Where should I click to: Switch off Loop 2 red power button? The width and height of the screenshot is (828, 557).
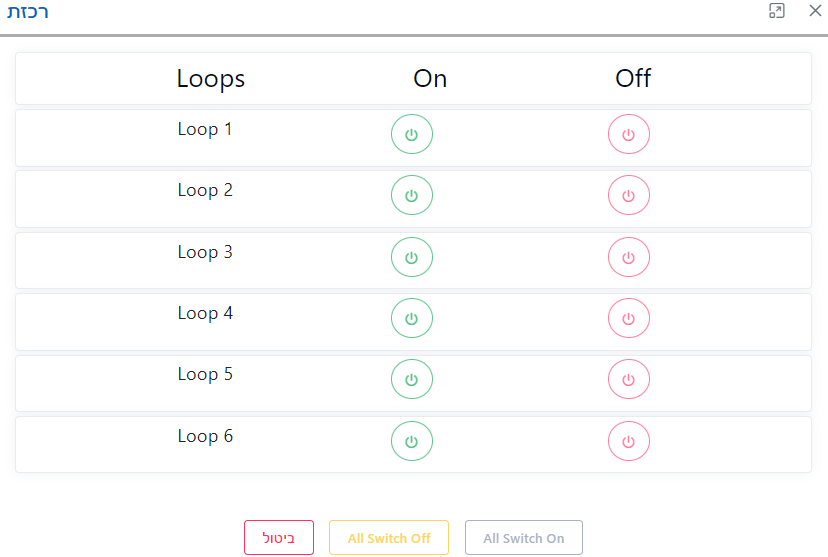tap(628, 195)
